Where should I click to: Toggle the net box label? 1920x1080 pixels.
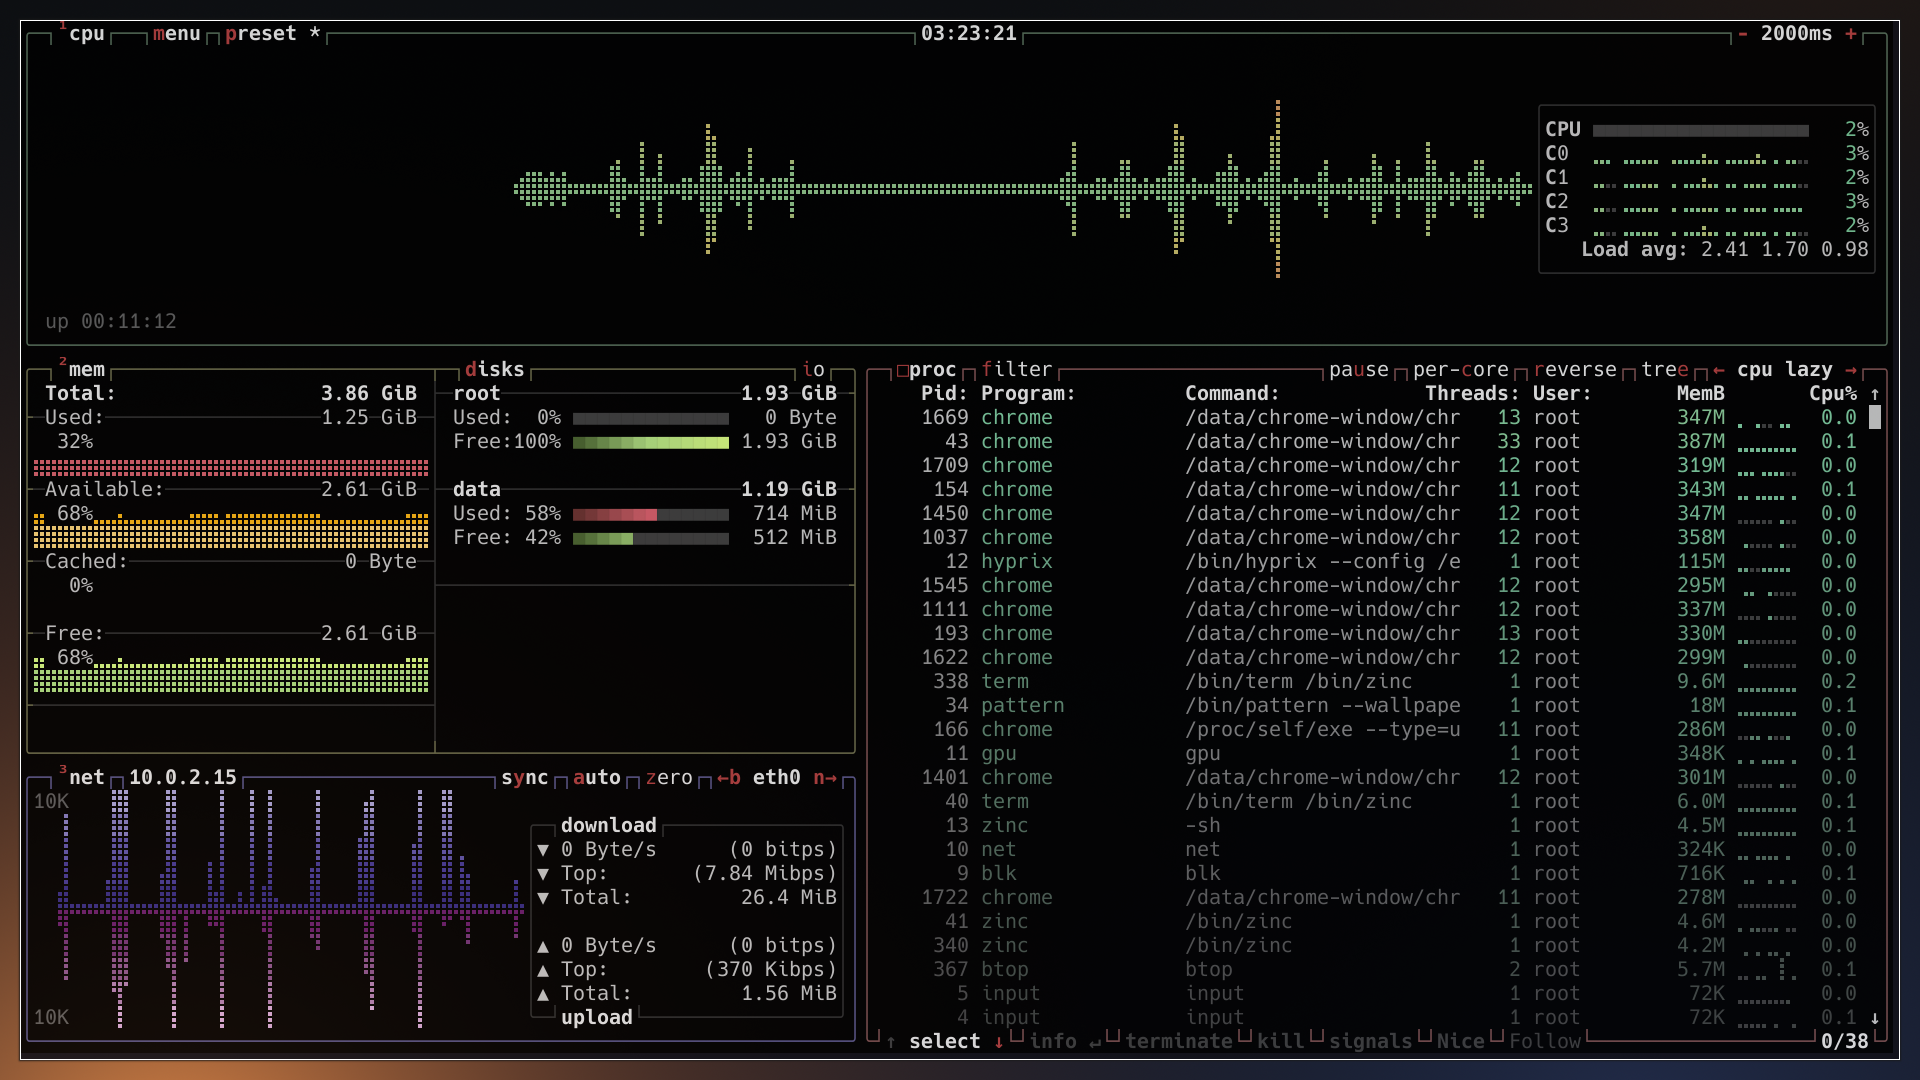pyautogui.click(x=81, y=777)
